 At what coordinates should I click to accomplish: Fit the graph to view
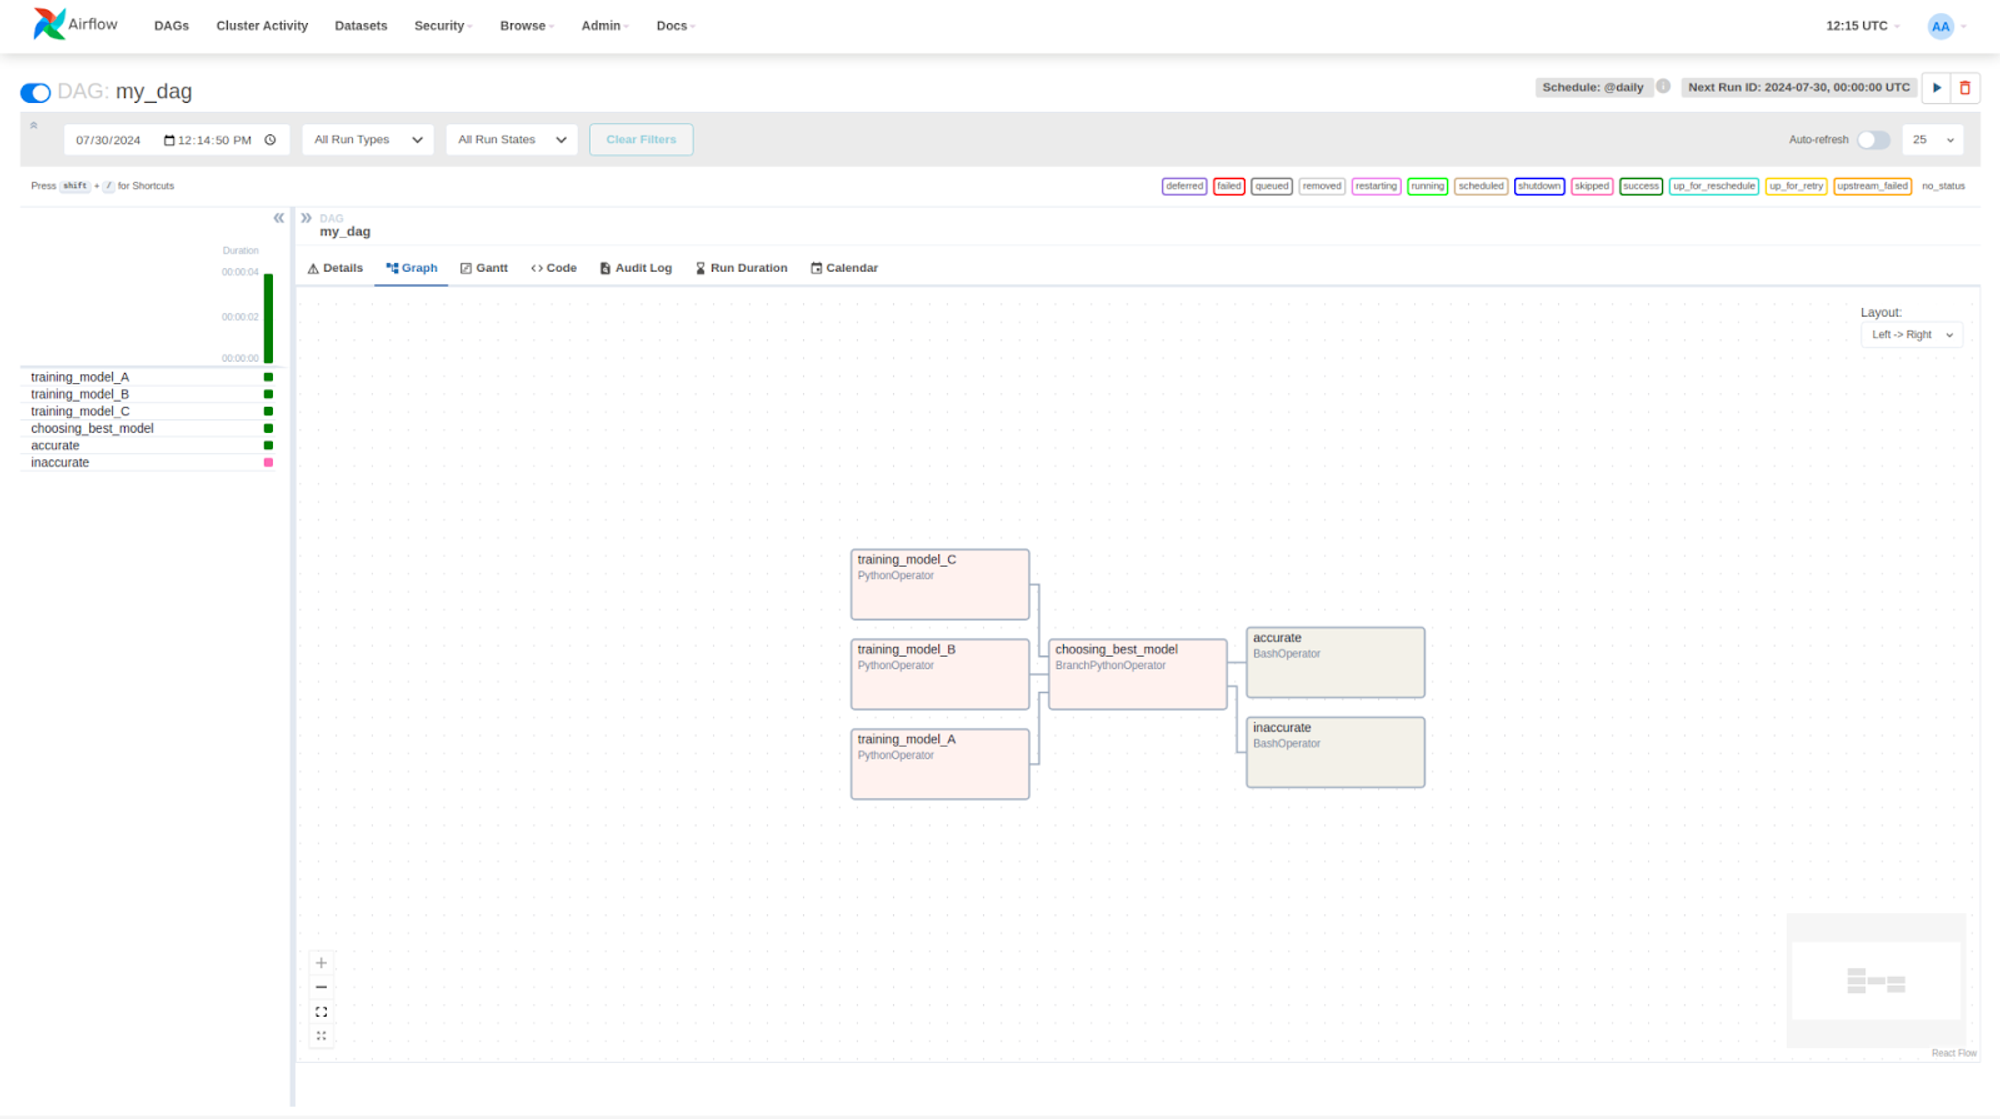(321, 1011)
